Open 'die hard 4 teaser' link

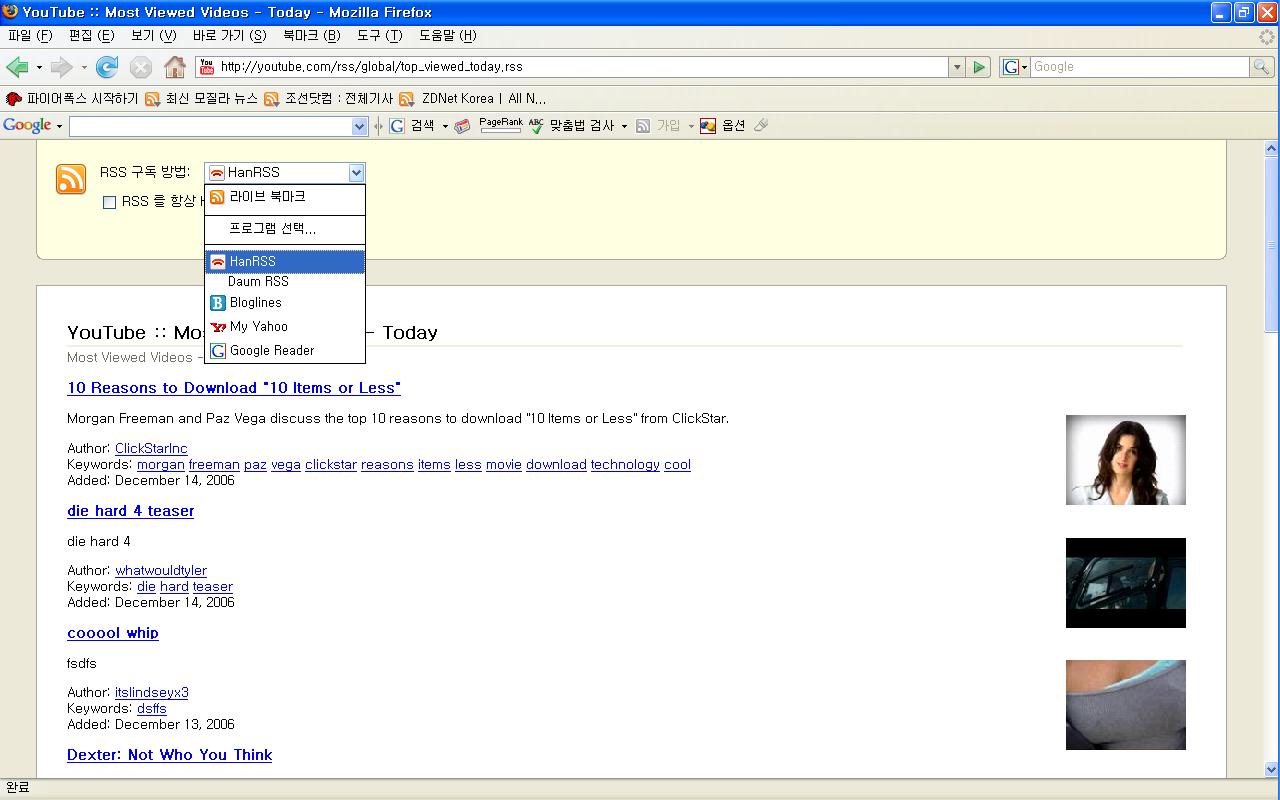[x=130, y=511]
